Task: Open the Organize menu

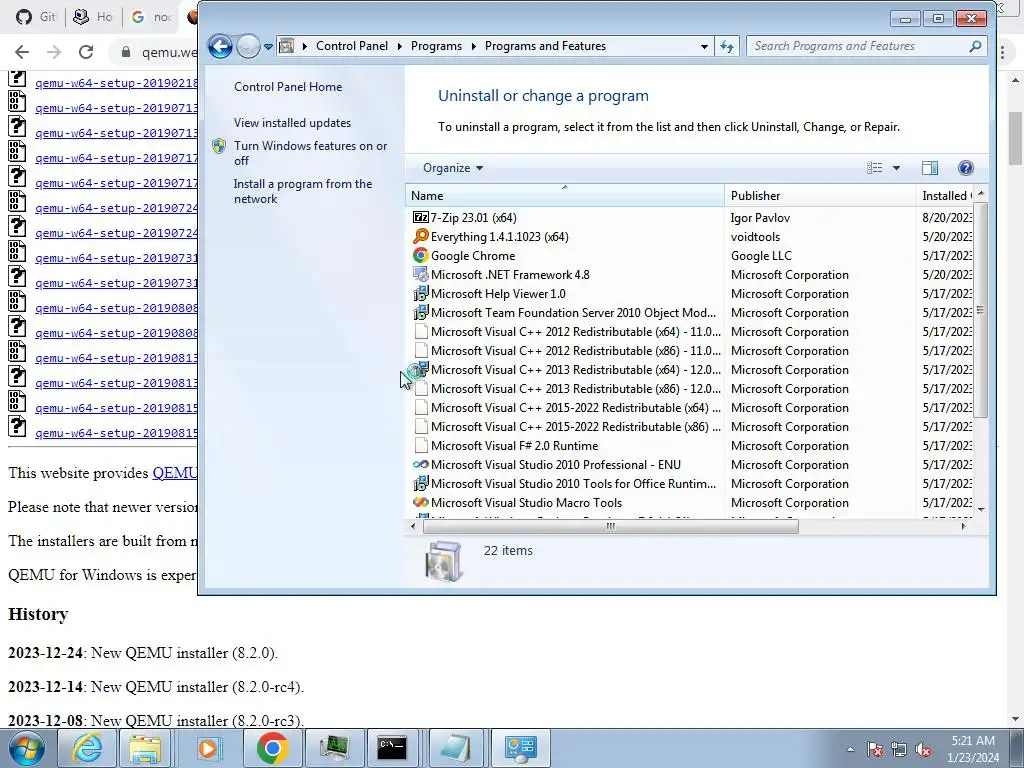Action: click(453, 168)
